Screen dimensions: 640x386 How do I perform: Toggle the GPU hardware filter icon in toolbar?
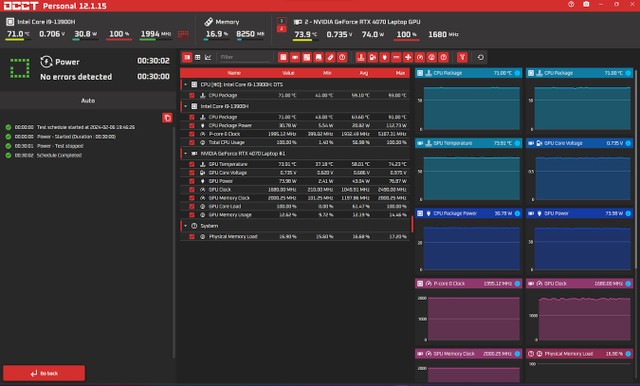pos(295,58)
